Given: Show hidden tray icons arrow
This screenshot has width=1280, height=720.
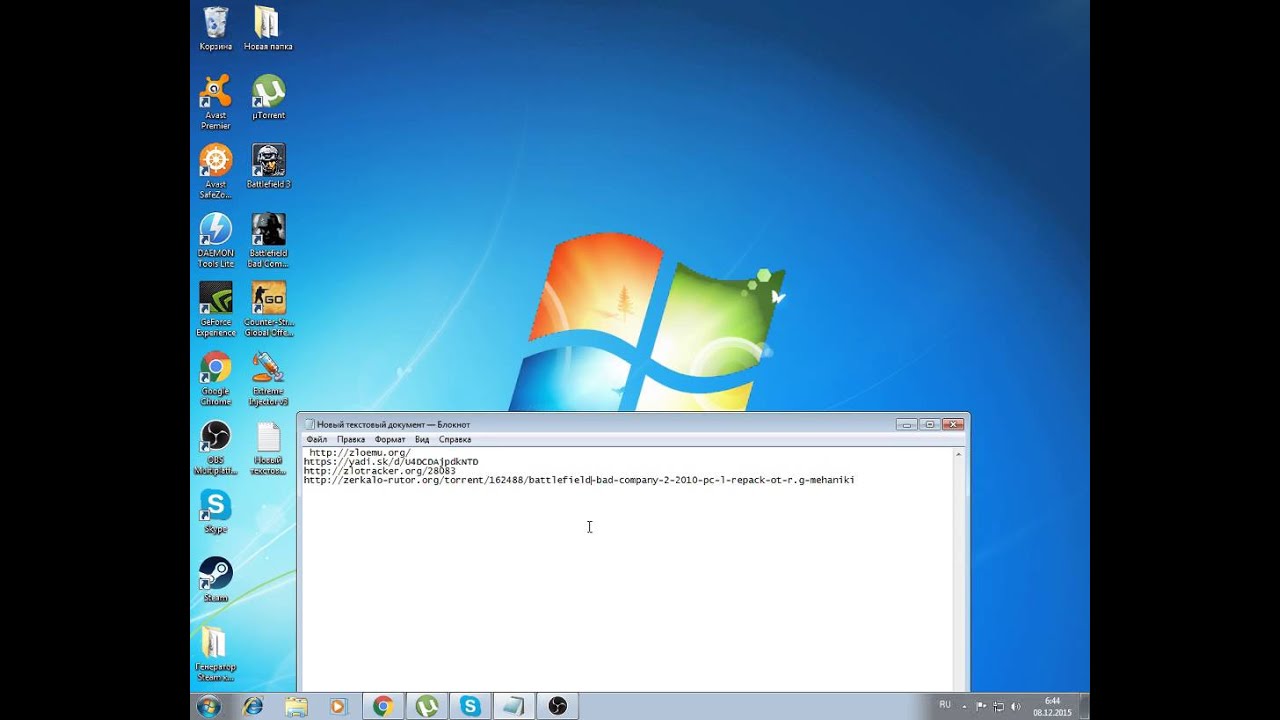Looking at the screenshot, I should [965, 706].
